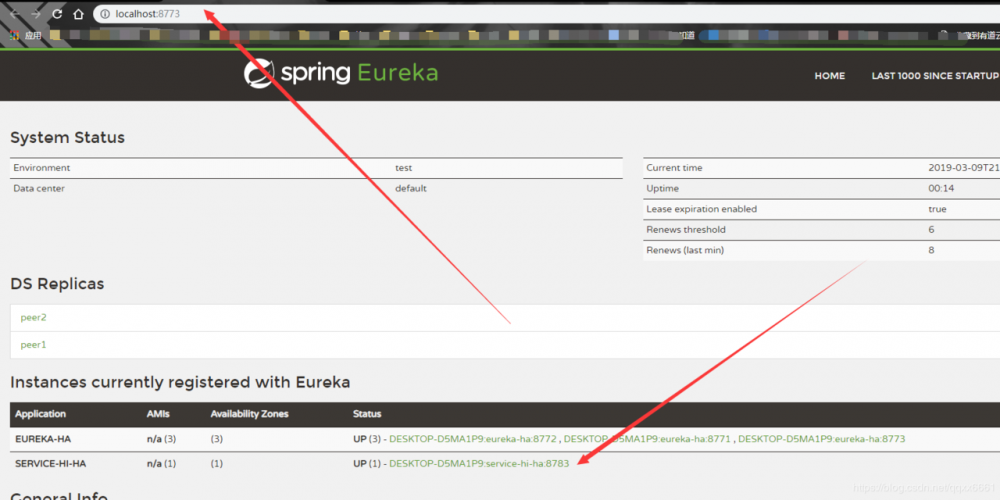1000x500 pixels.
Task: Click the browser forward arrow
Action: [x=36, y=13]
